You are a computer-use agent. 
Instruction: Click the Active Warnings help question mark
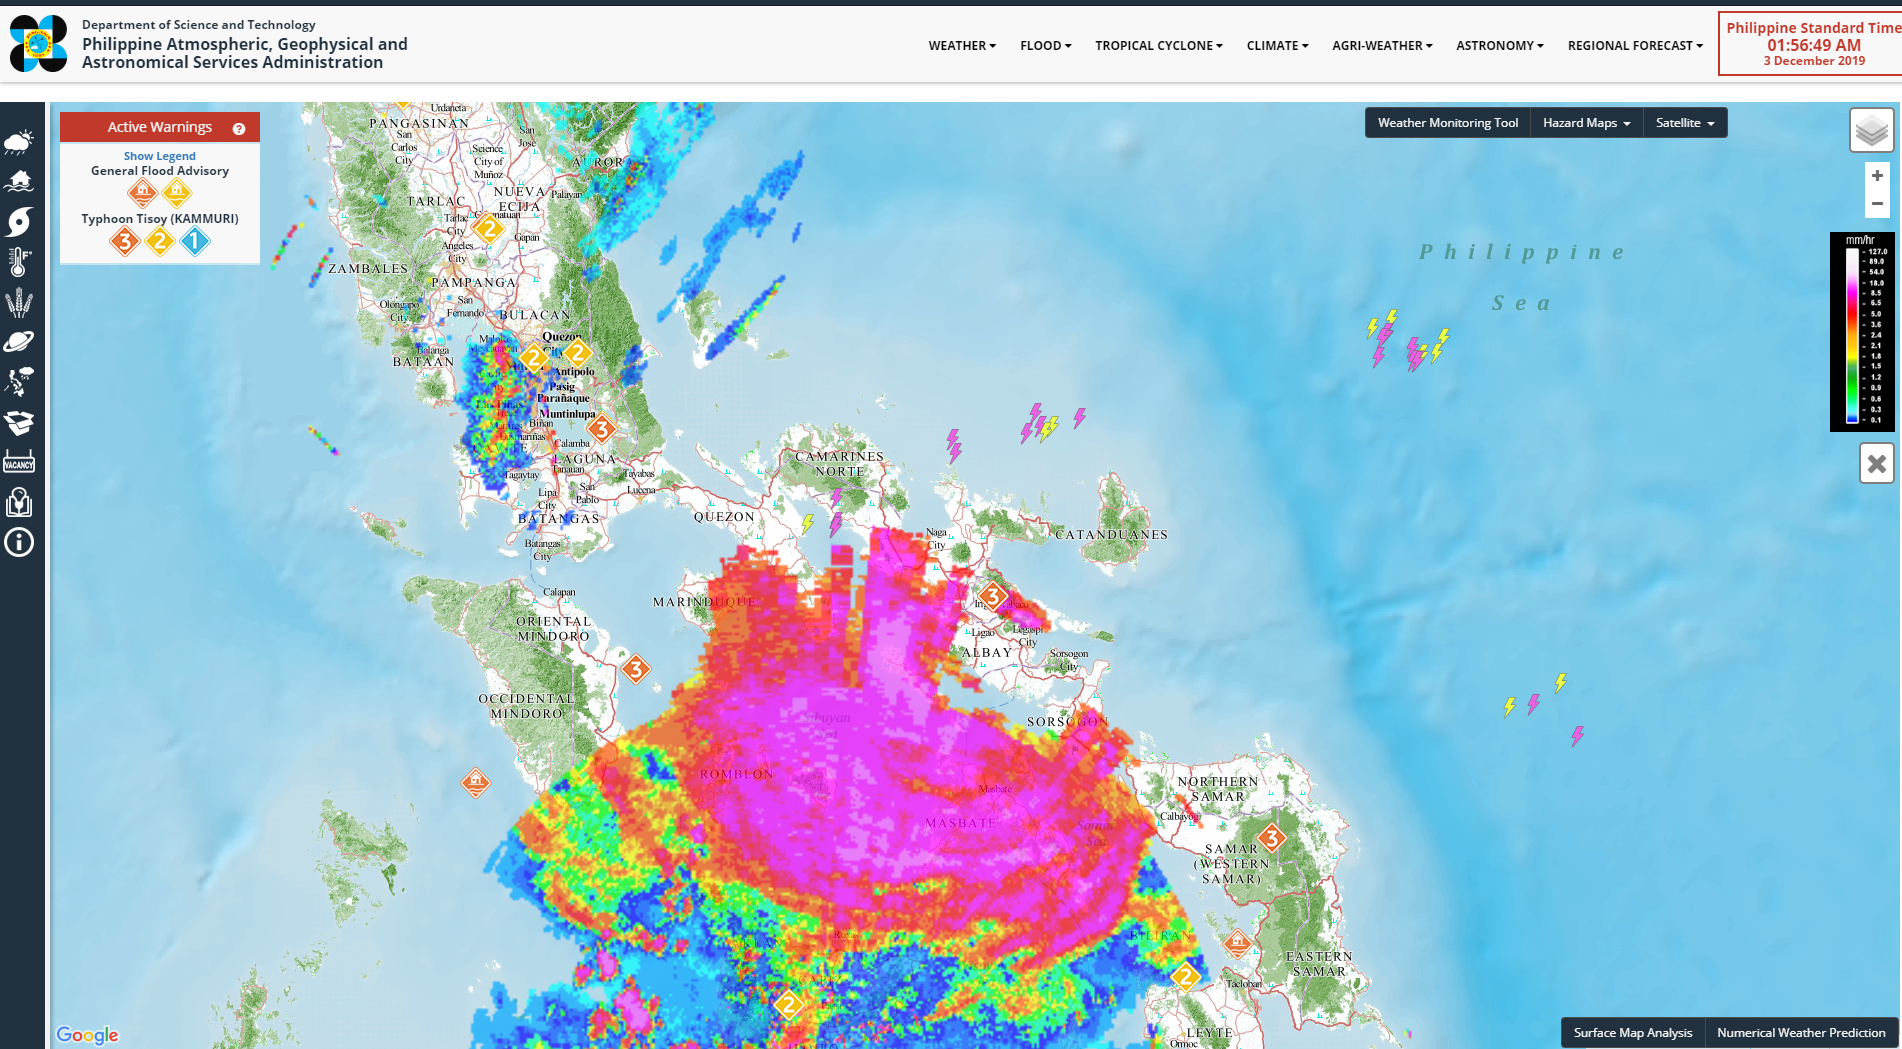239,128
